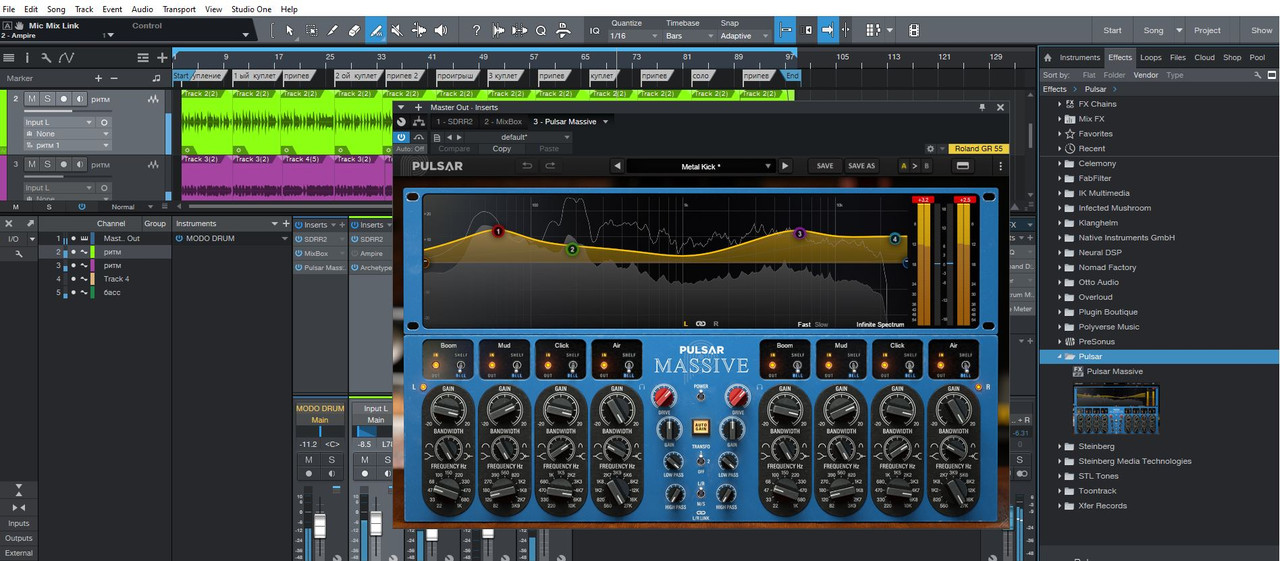1280x561 pixels.
Task: Open the Transport menu
Action: pos(179,9)
